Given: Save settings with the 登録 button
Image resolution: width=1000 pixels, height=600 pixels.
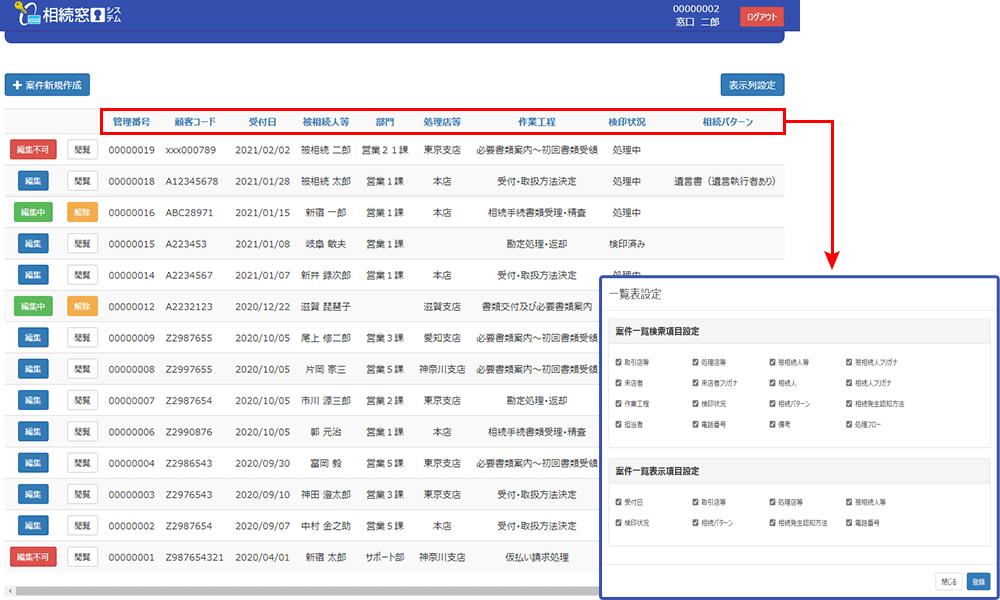Looking at the screenshot, I should tap(978, 581).
